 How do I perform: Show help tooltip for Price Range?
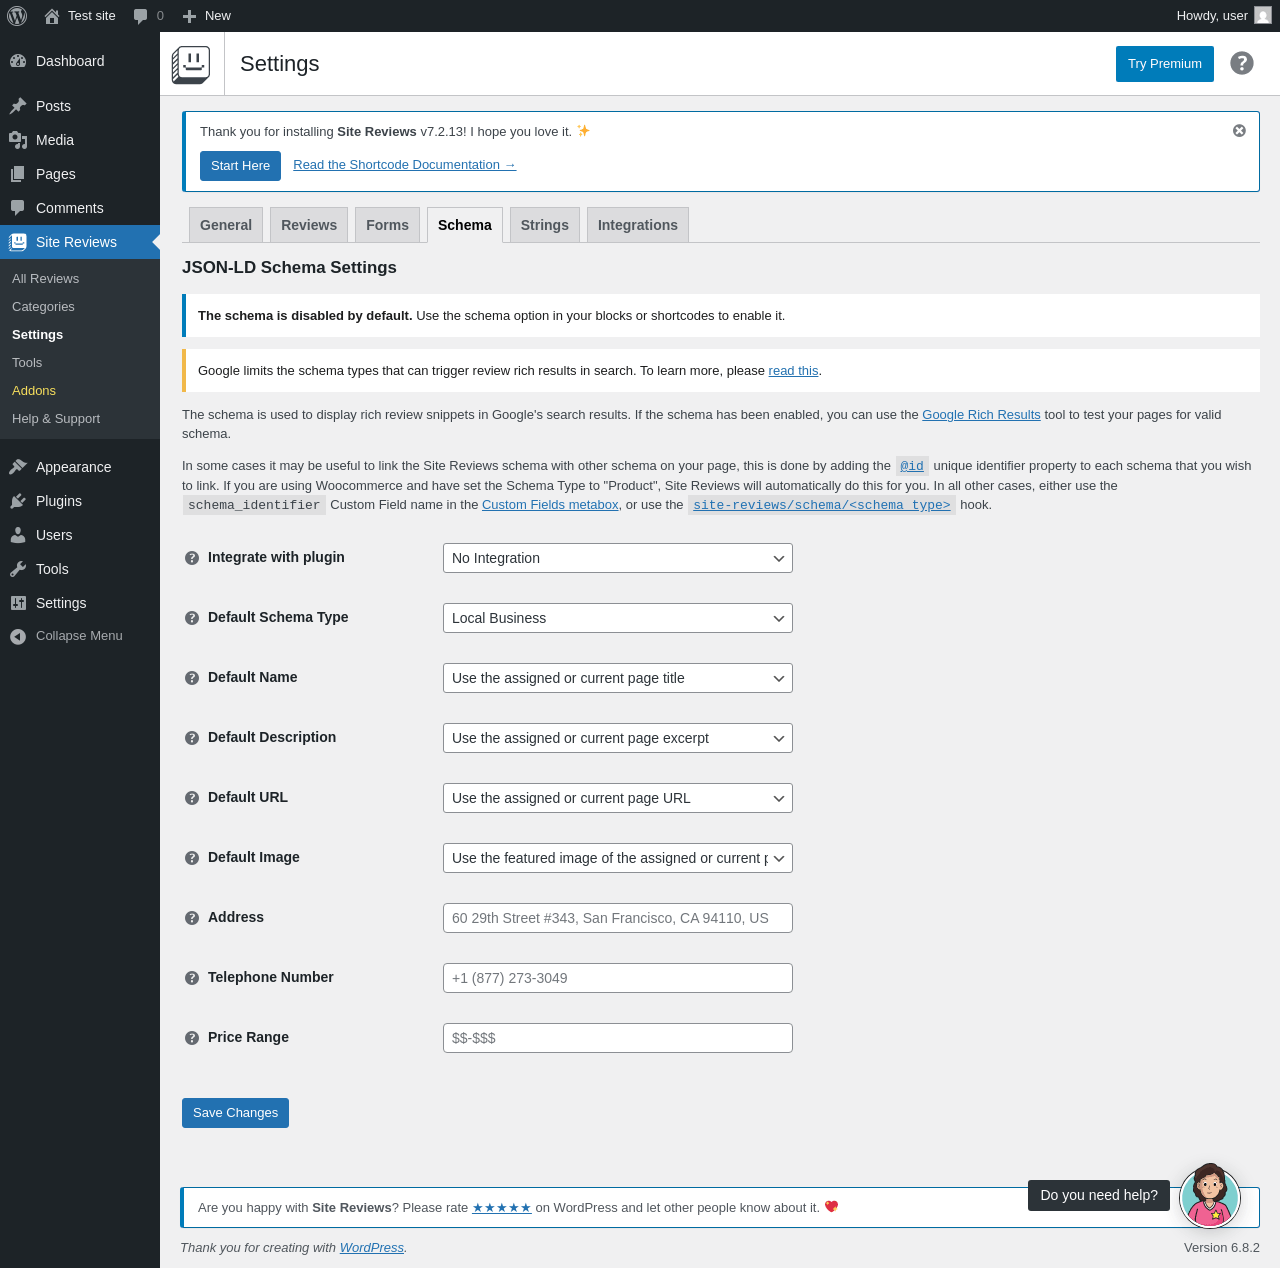click(x=192, y=1038)
